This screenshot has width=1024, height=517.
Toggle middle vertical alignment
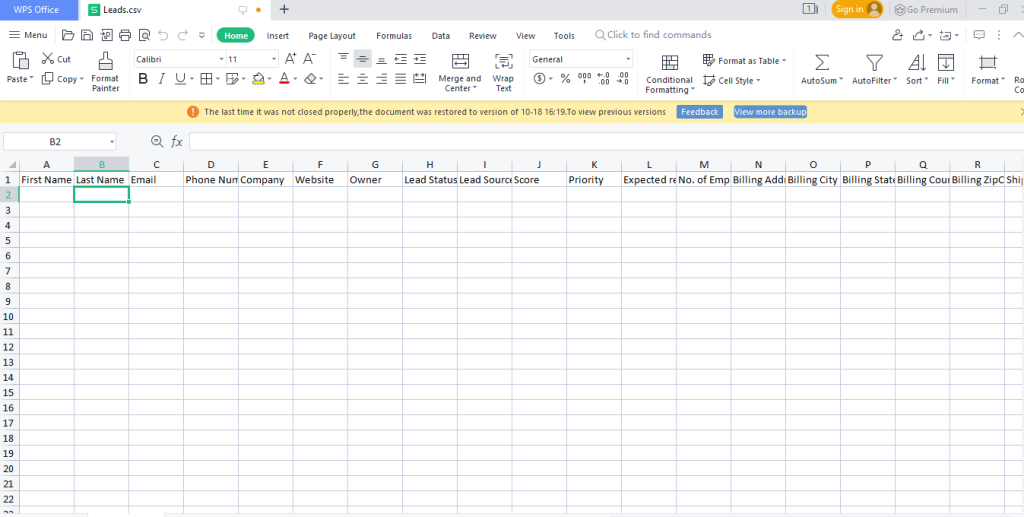coord(362,59)
